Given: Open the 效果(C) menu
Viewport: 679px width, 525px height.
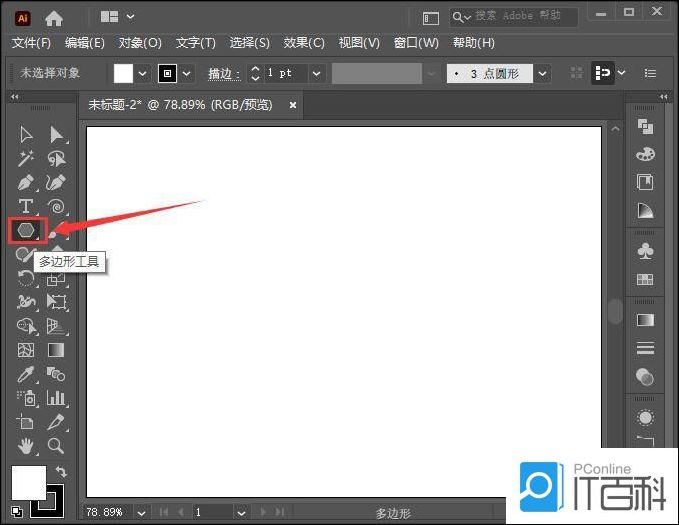Looking at the screenshot, I should point(304,43).
